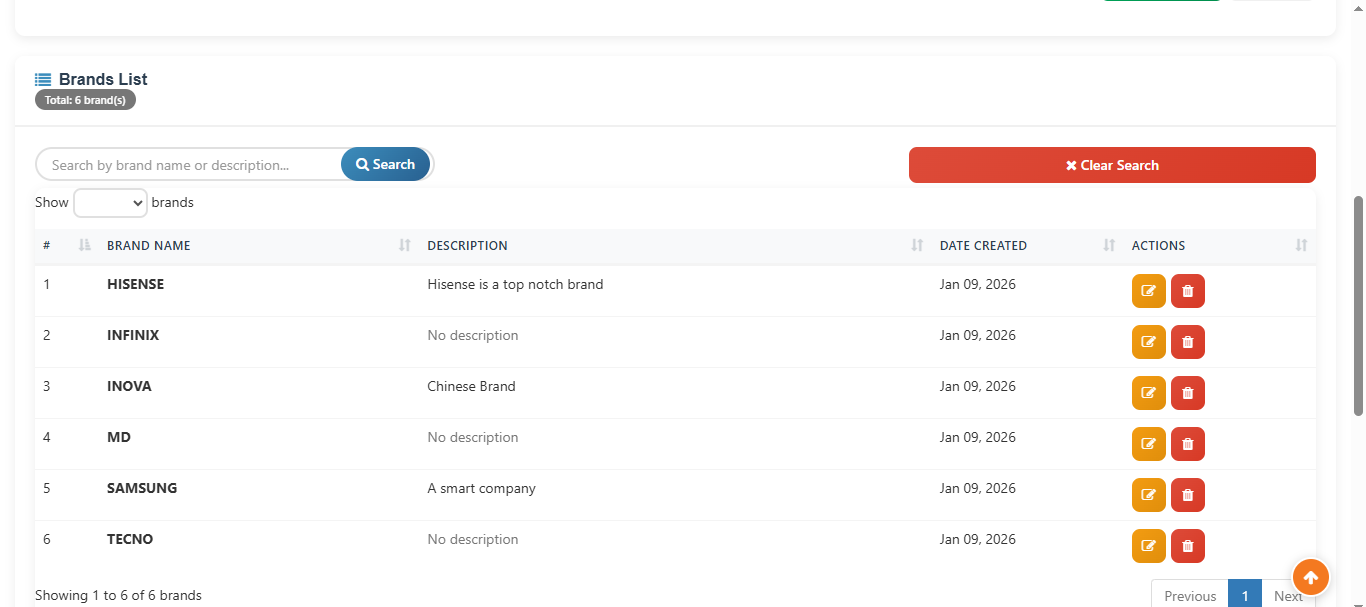Remove the TECNO brand with trash icon
This screenshot has width=1366, height=607.
point(1187,546)
